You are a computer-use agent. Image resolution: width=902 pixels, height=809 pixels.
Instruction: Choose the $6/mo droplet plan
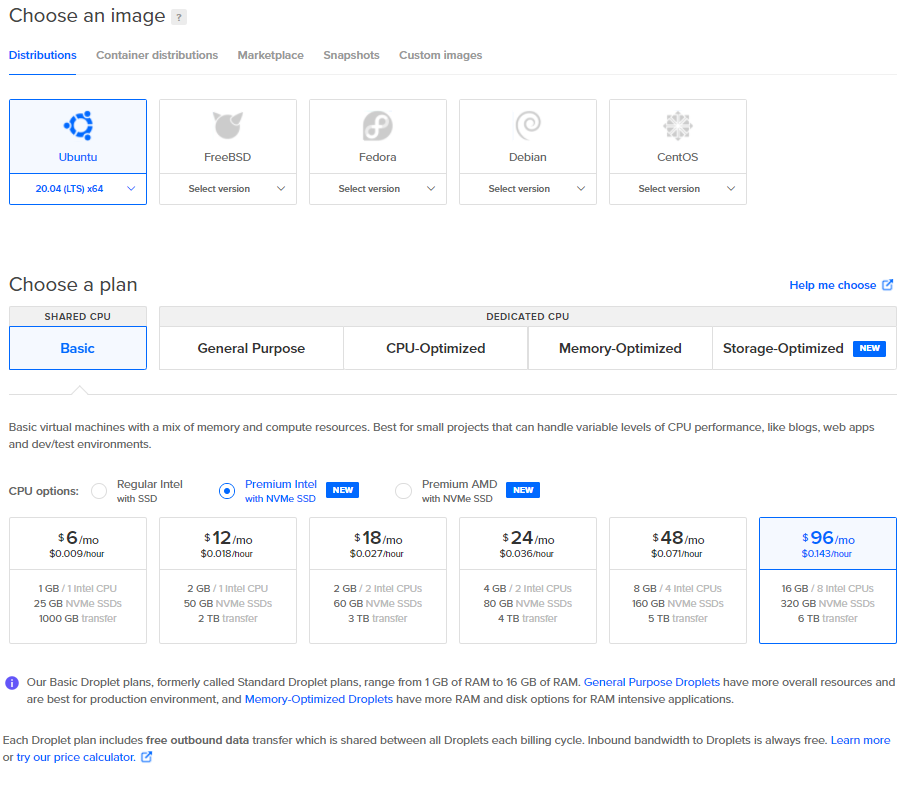click(x=78, y=580)
